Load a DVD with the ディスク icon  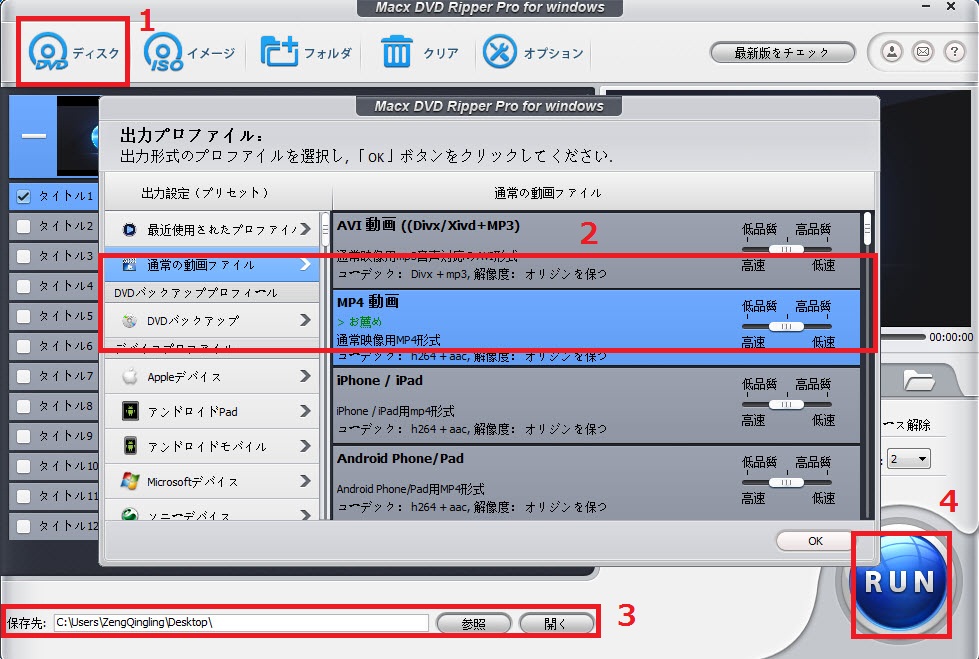48,51
